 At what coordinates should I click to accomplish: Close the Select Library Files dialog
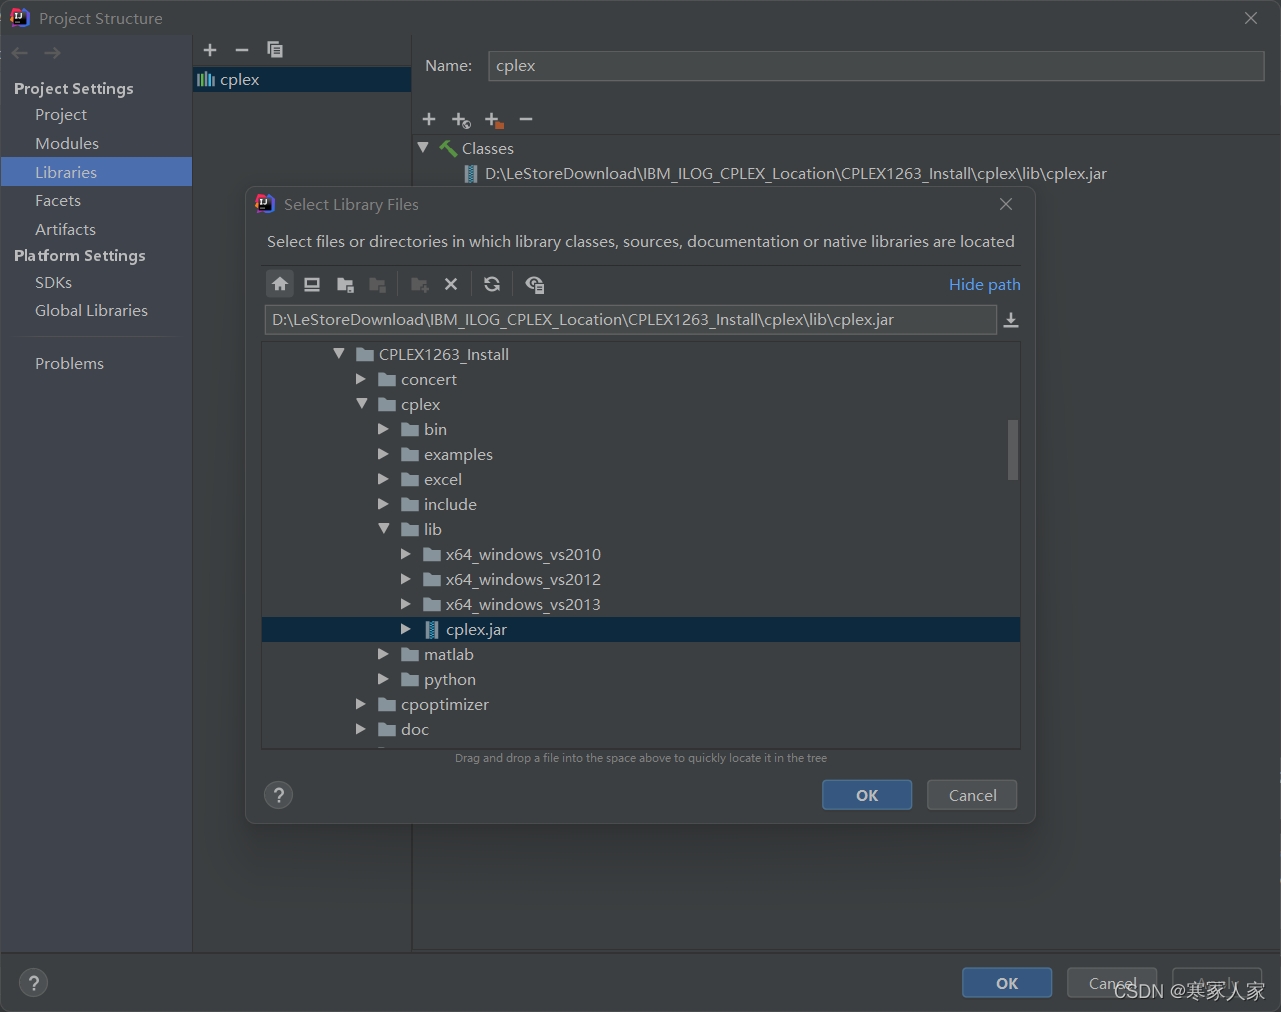(x=1006, y=204)
